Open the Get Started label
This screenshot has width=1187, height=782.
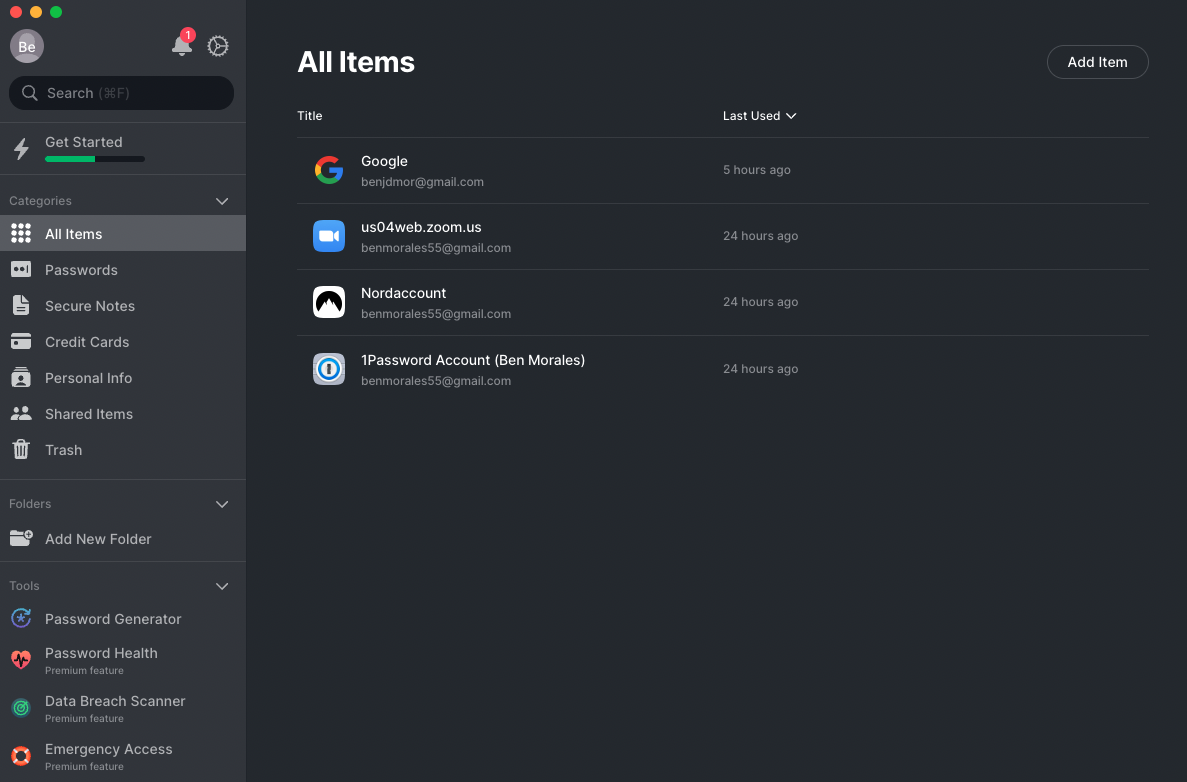[x=83, y=142]
